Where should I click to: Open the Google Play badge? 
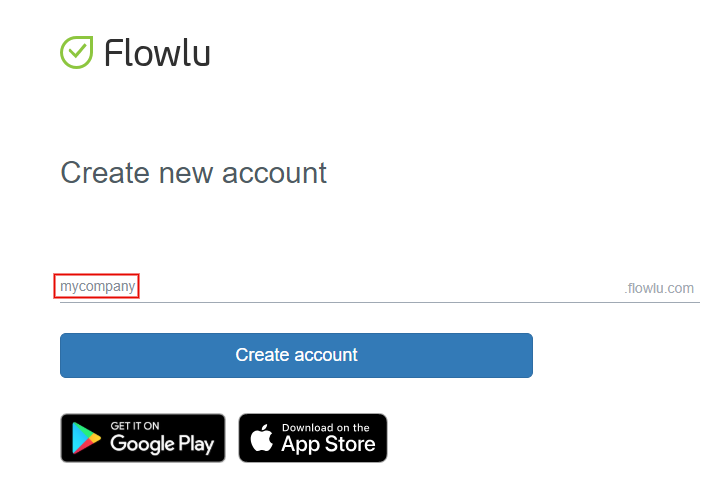pyautogui.click(x=143, y=438)
